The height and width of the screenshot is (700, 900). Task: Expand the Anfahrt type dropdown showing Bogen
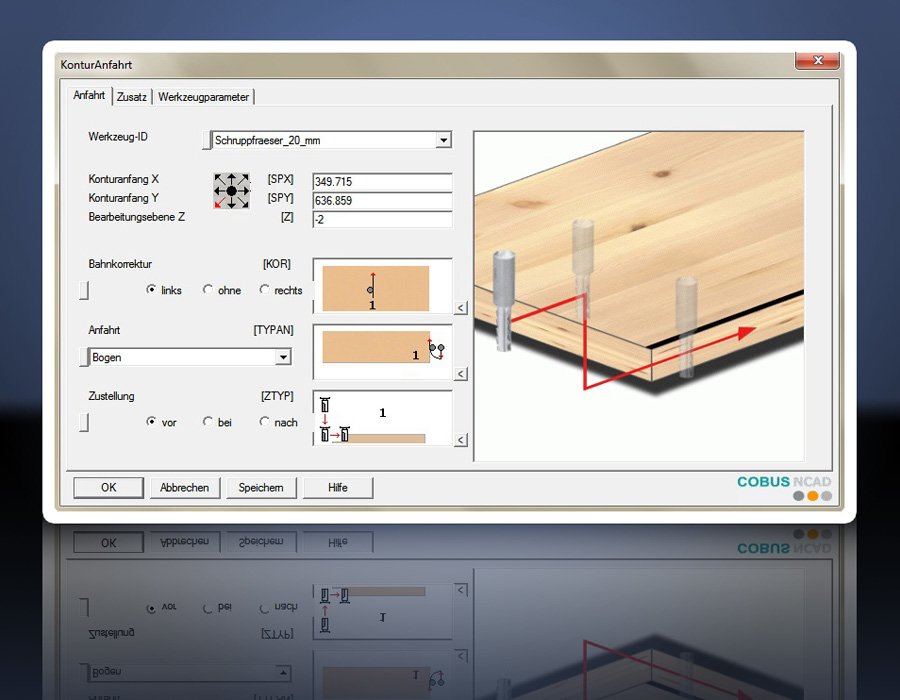tap(283, 357)
